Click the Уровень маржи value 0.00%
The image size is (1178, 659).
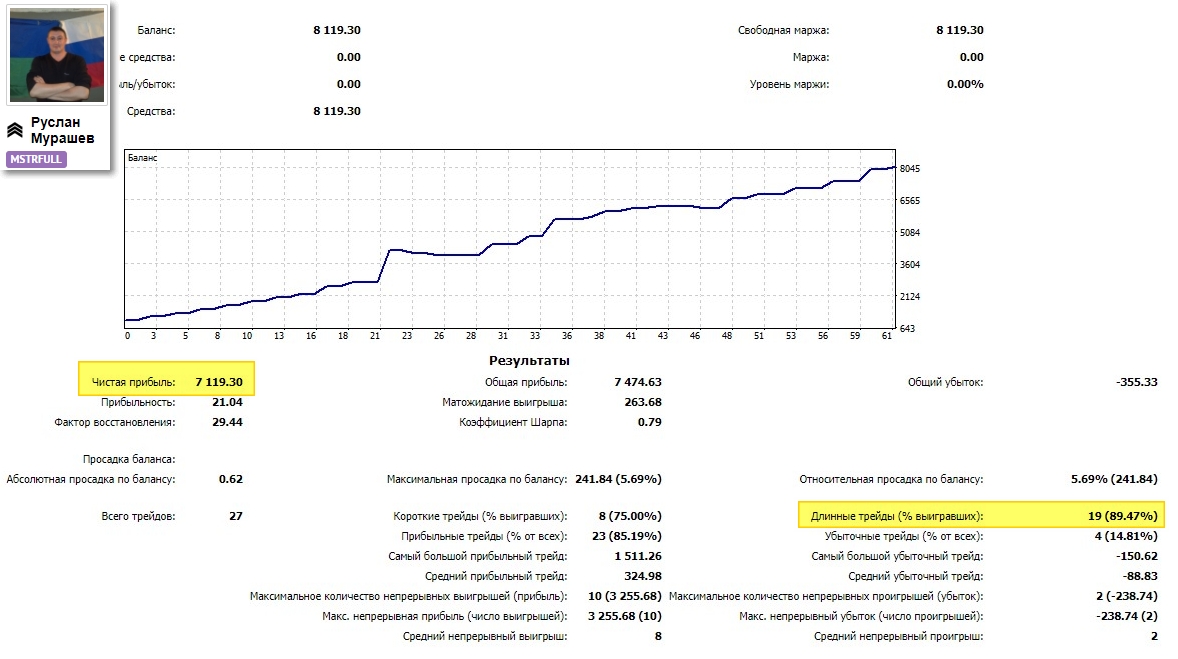click(965, 84)
